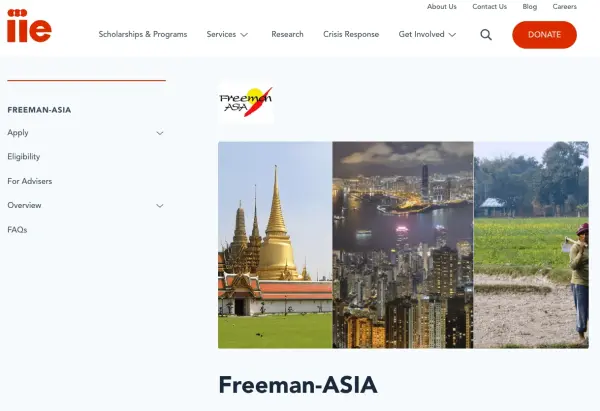Expand the Services dropdown chevron

[x=244, y=35]
